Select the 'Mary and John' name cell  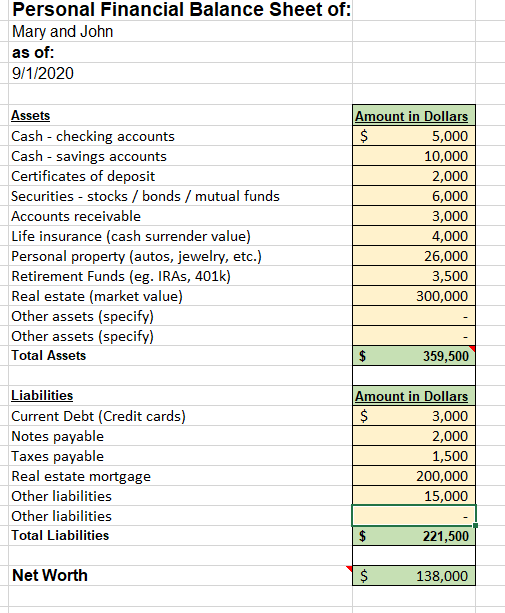coord(181,31)
